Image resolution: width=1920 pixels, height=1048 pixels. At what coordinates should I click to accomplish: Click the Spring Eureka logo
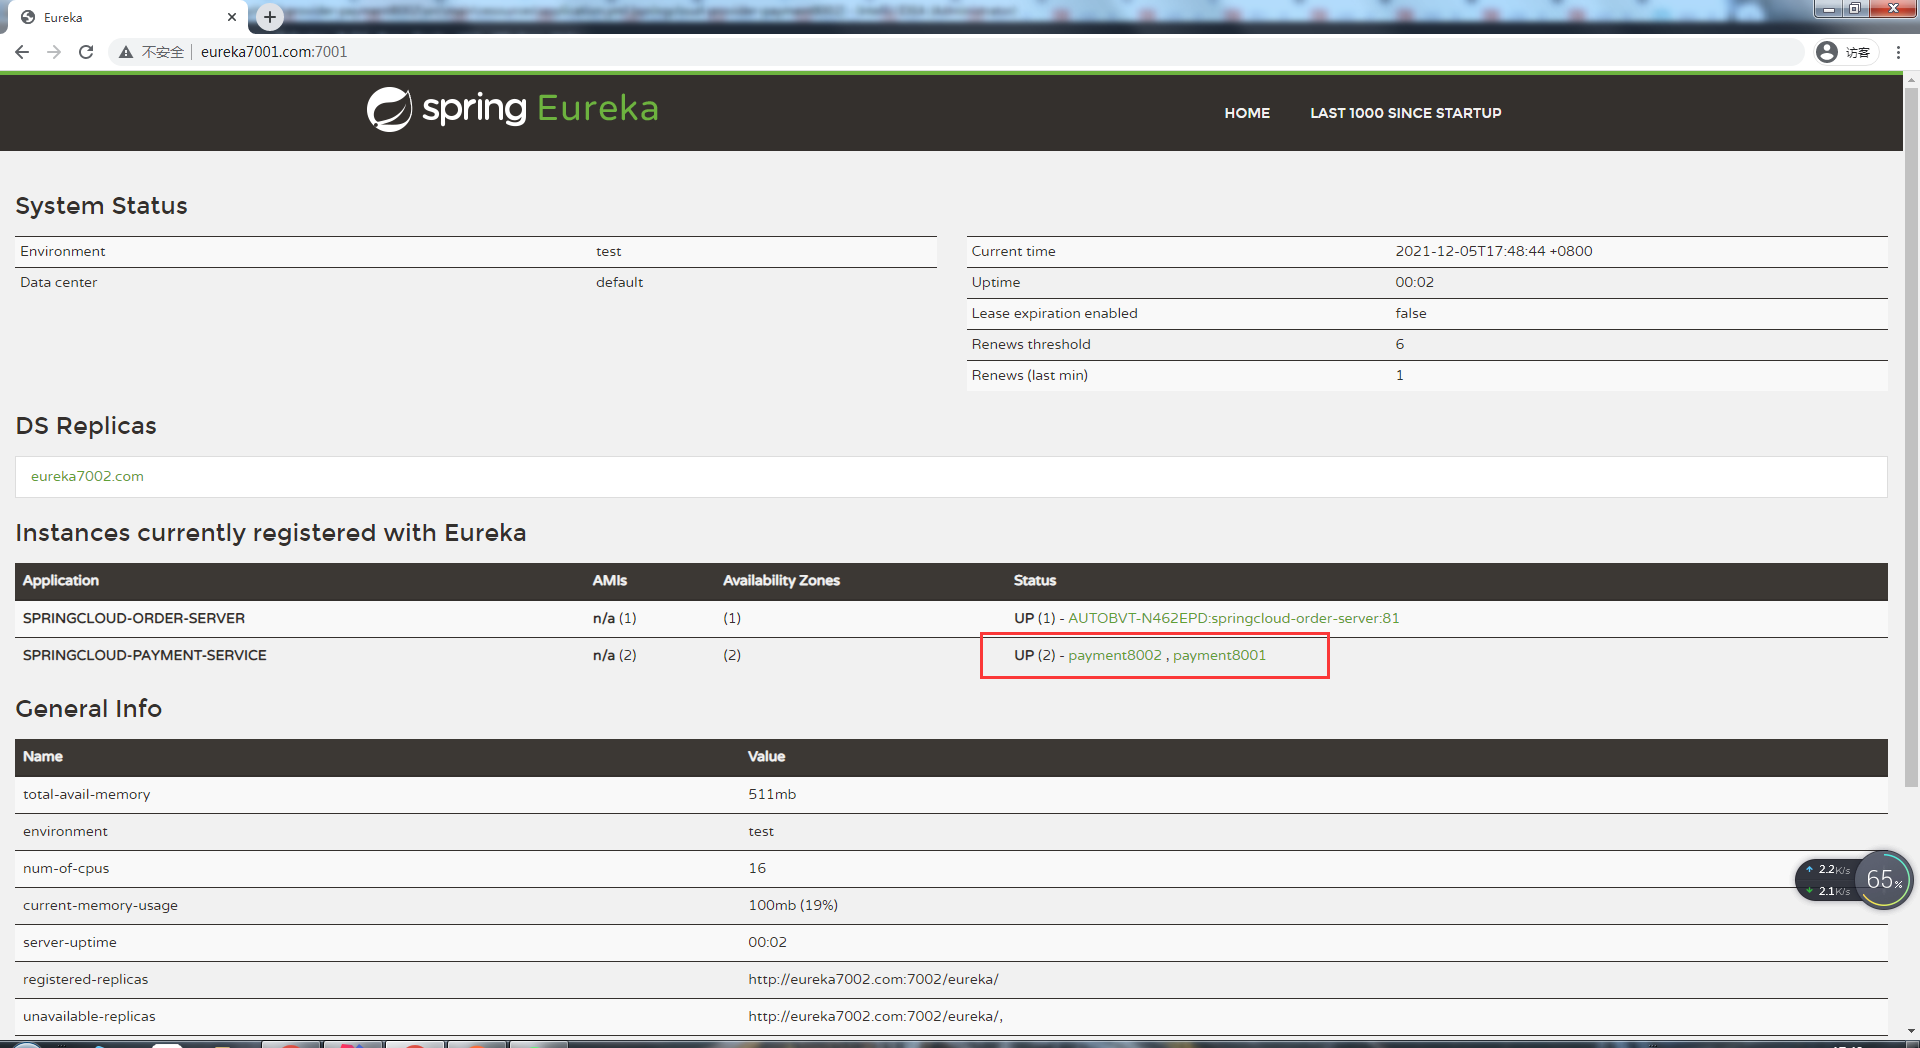(x=511, y=109)
